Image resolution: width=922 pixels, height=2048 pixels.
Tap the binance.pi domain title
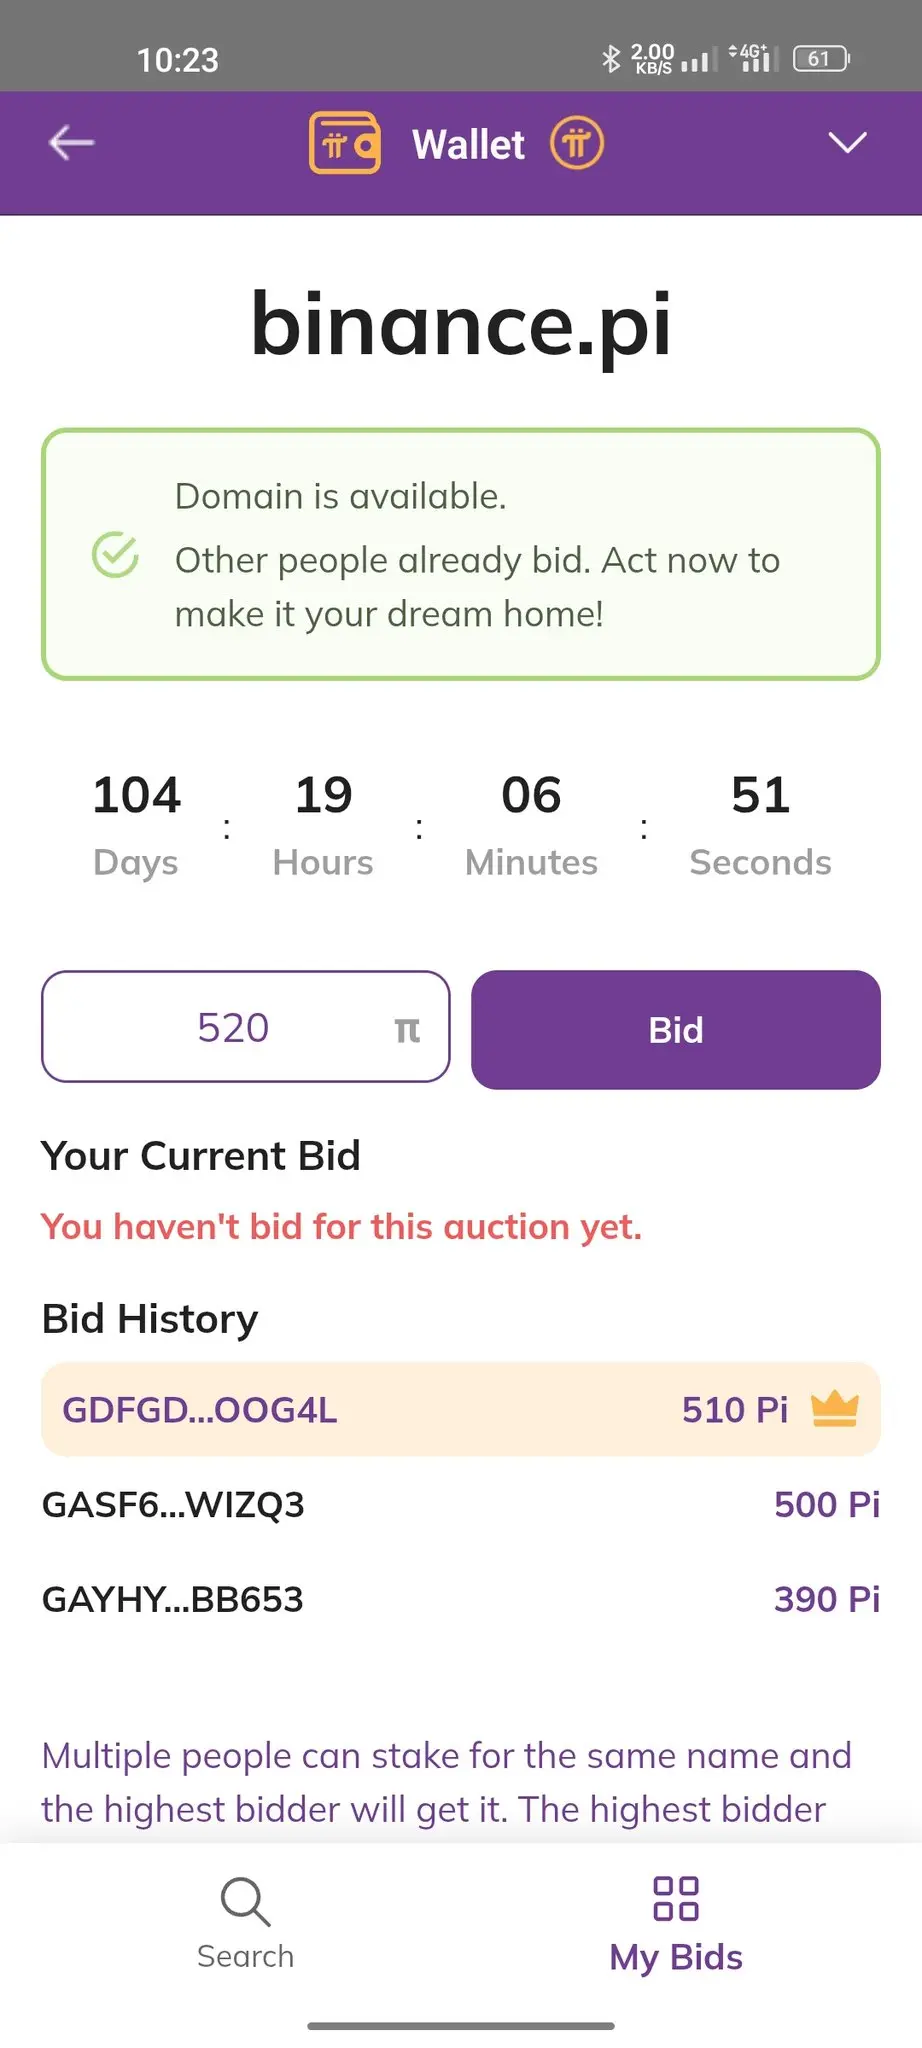point(461,324)
